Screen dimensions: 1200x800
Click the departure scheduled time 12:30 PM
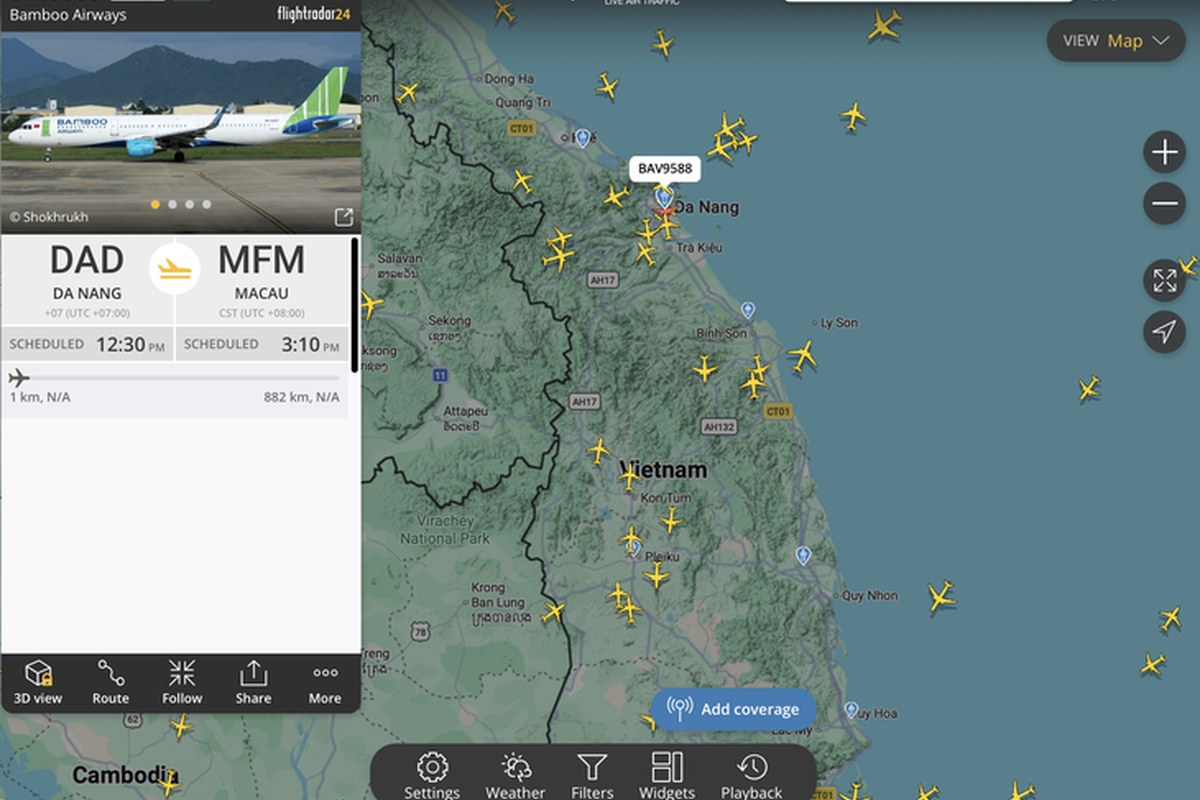131,345
